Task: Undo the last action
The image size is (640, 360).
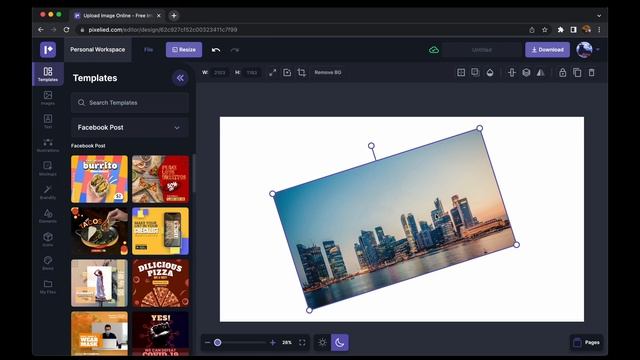Action: click(216, 50)
